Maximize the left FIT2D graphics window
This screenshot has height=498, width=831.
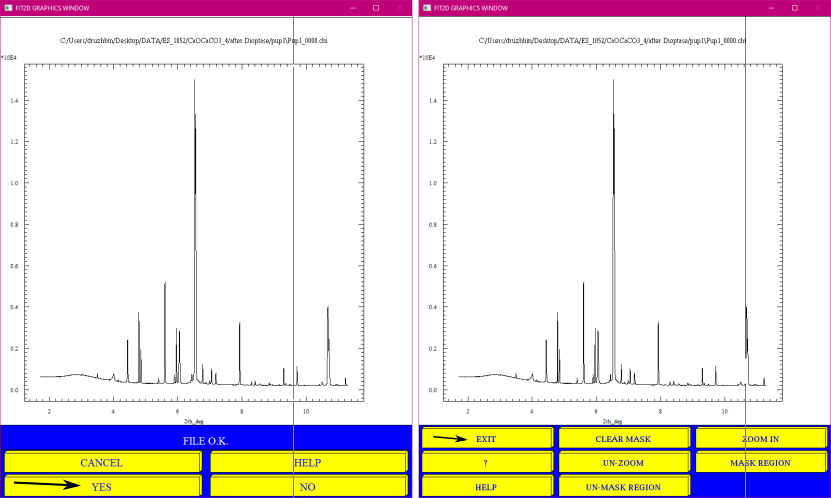(376, 8)
